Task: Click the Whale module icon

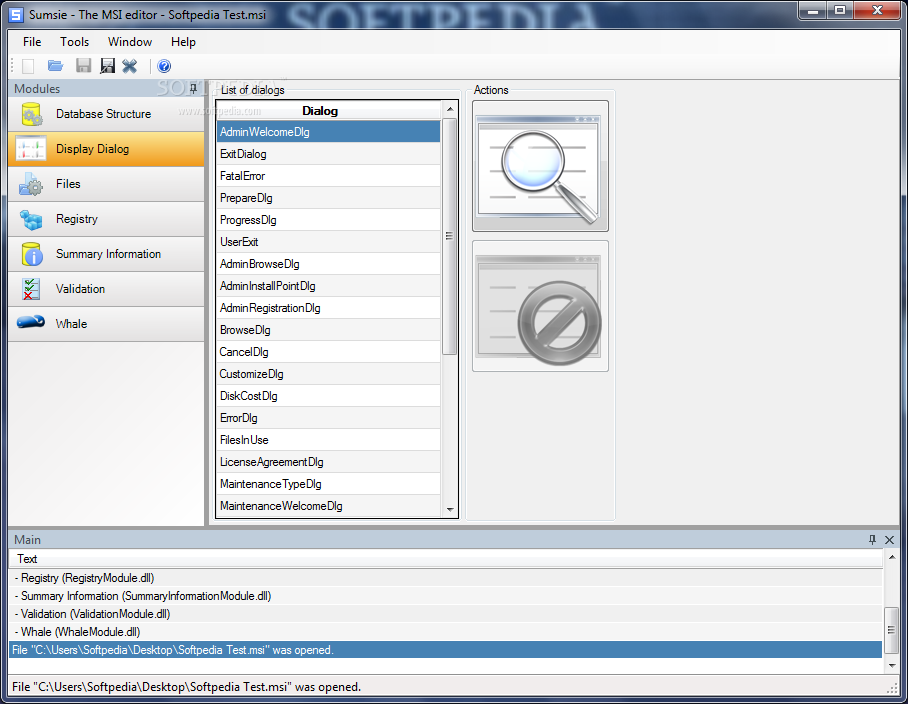Action: click(31, 322)
